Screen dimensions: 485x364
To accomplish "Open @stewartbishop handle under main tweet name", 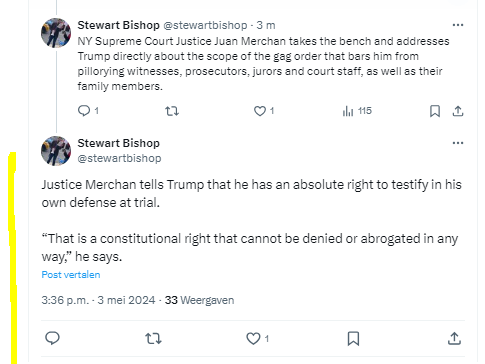I will pos(119,158).
